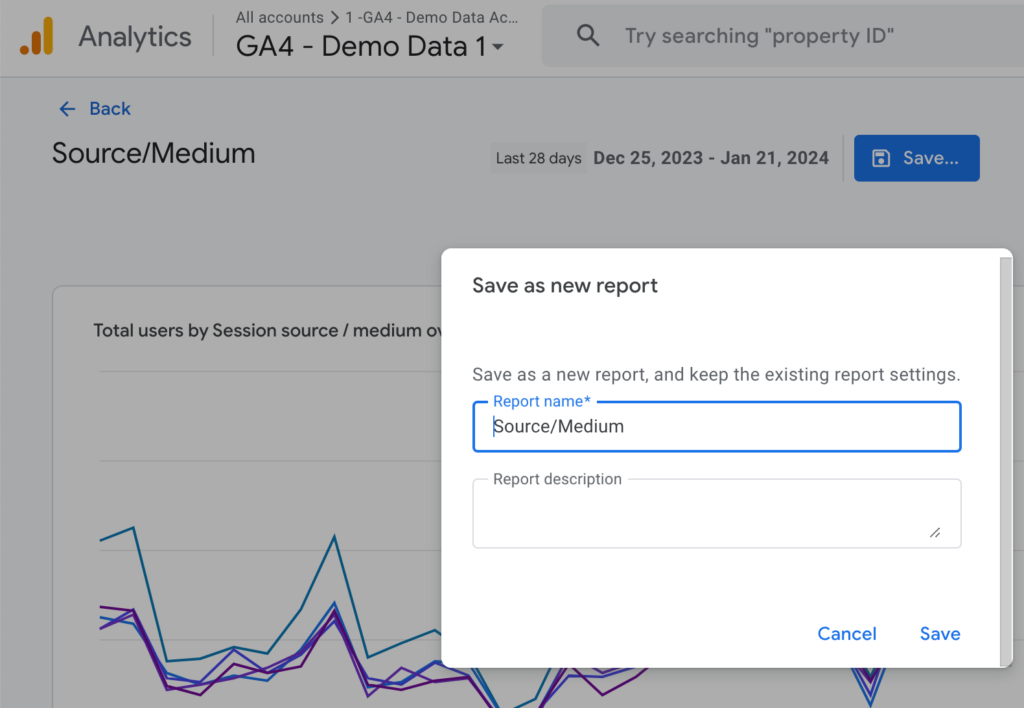Click inside the Report name field
Image resolution: width=1024 pixels, height=708 pixels.
[716, 426]
